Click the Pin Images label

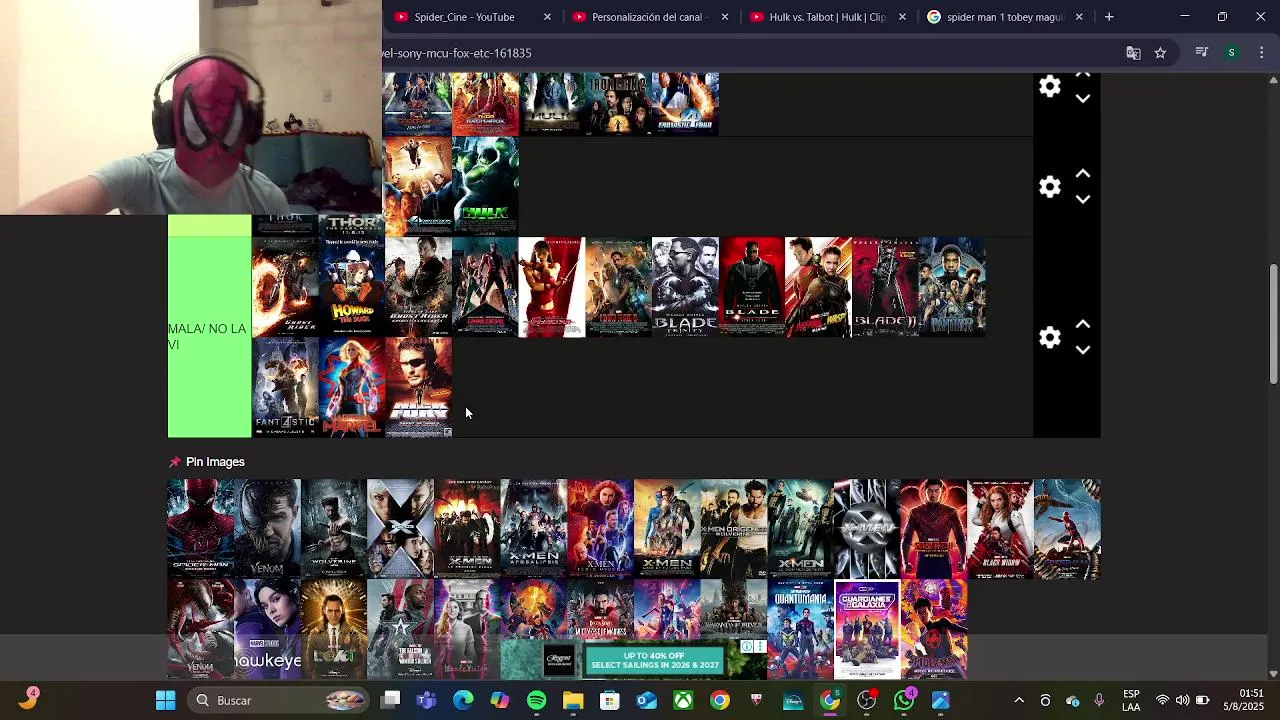[x=215, y=462]
